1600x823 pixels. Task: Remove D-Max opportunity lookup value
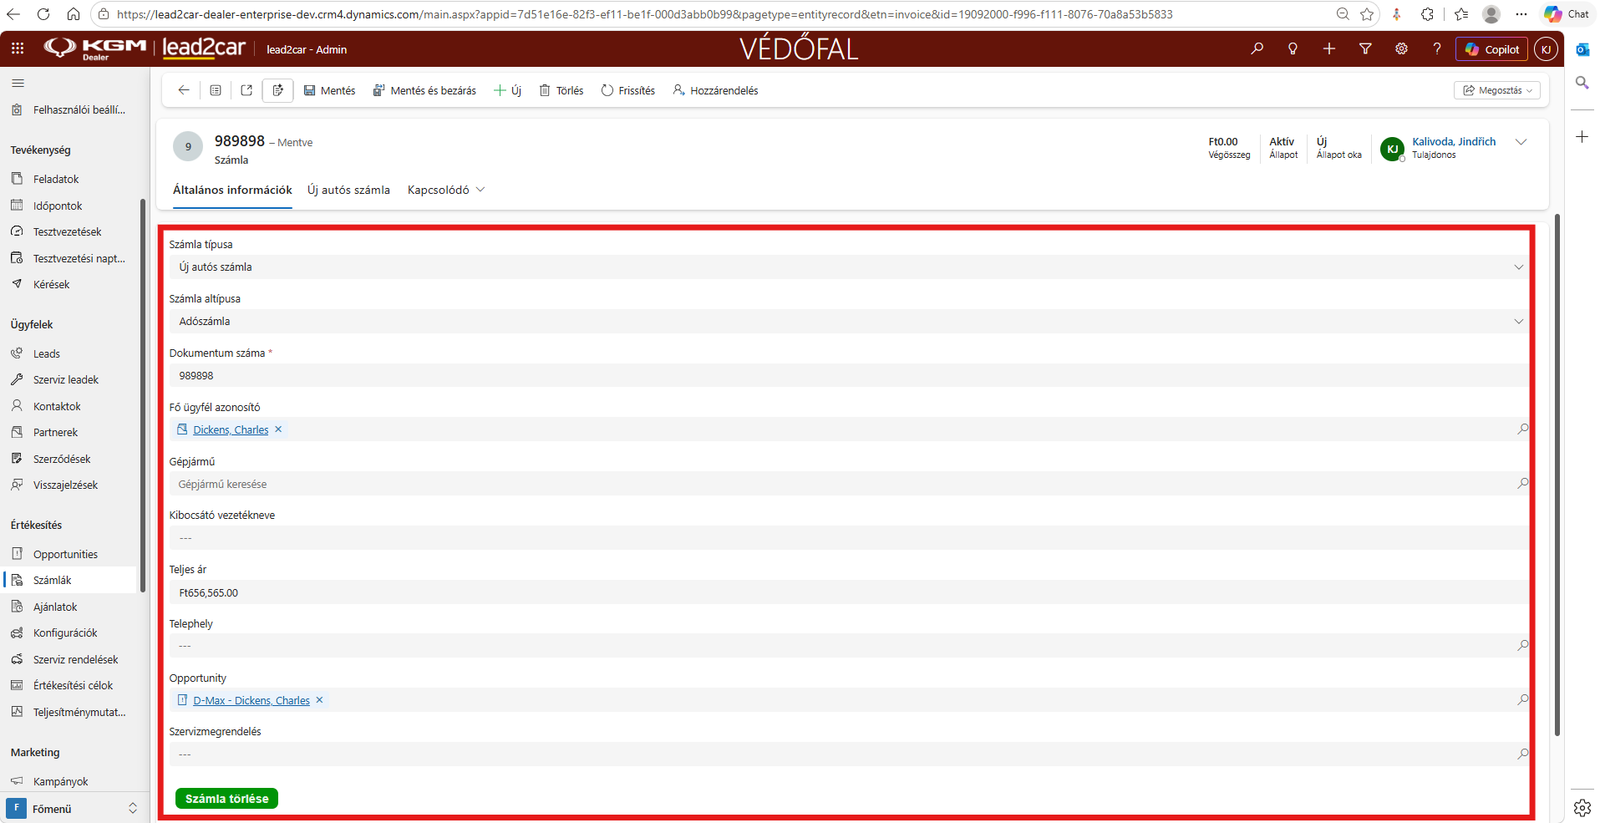tap(320, 700)
